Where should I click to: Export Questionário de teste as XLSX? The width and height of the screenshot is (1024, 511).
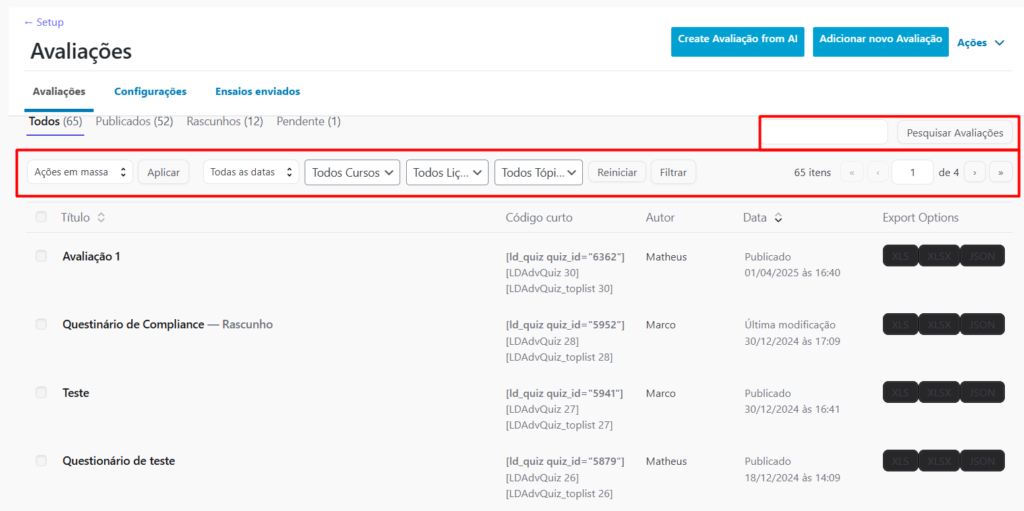point(940,461)
